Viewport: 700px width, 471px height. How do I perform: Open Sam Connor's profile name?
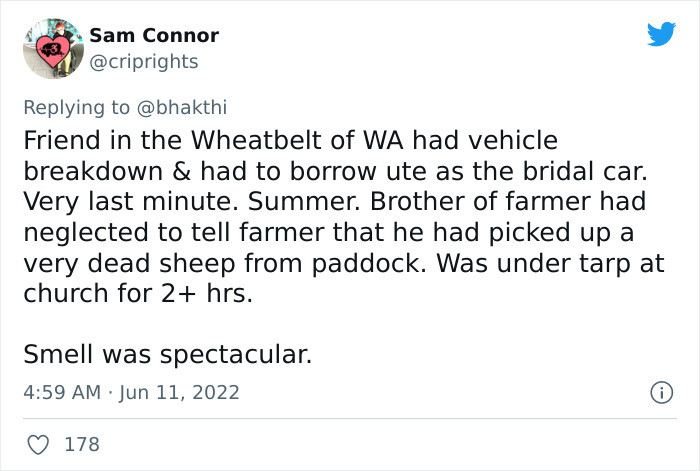154,35
